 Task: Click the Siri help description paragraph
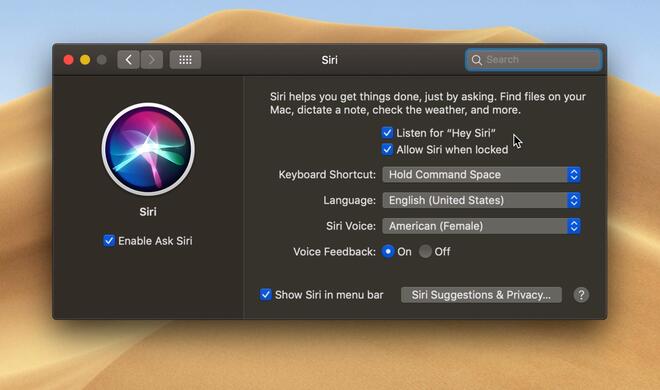pyautogui.click(x=428, y=103)
